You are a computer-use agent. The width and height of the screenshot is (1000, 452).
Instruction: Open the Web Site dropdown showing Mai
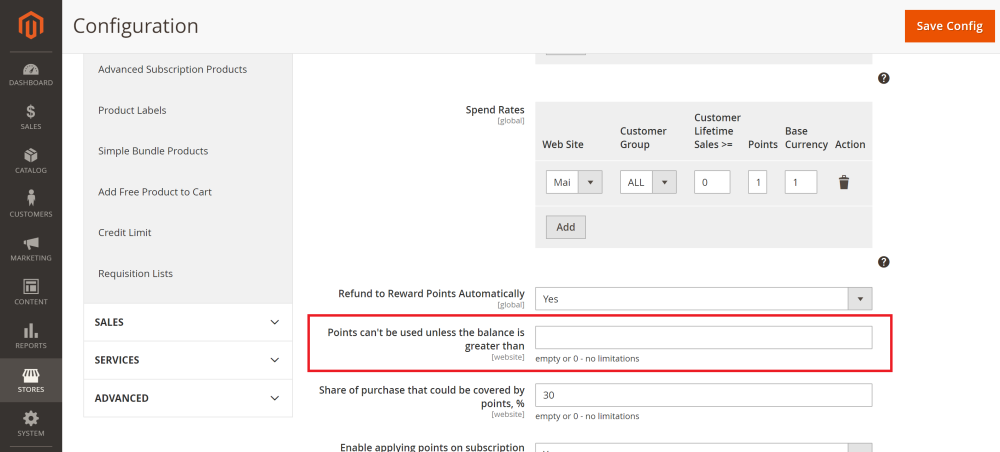pyautogui.click(x=574, y=182)
